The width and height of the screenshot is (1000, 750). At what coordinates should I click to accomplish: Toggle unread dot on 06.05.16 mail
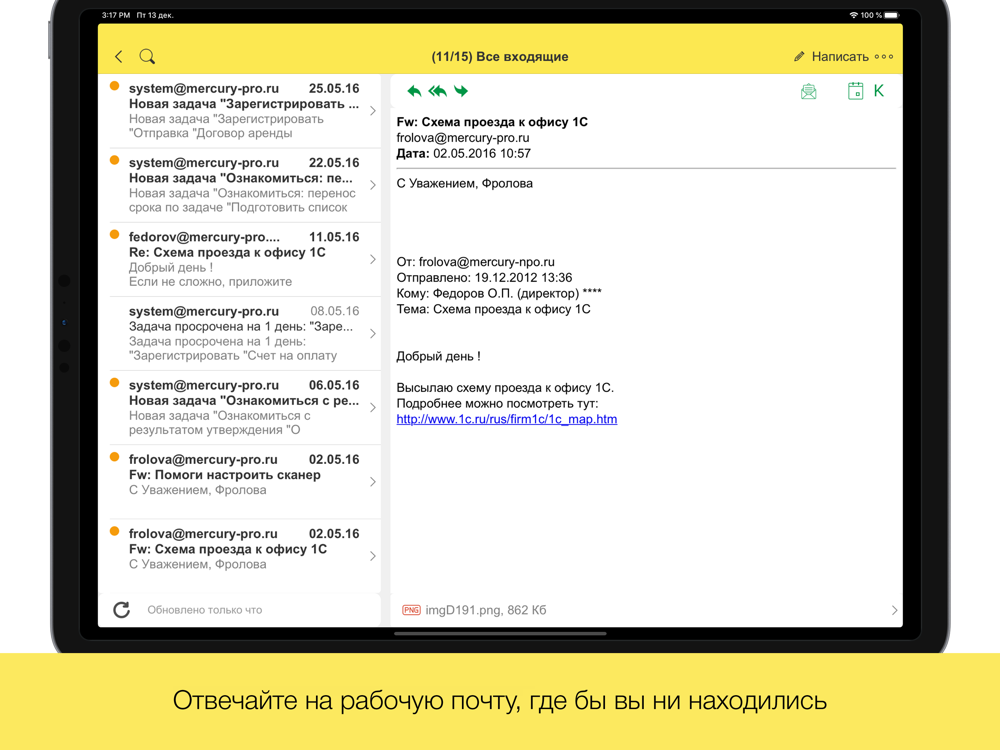114,383
